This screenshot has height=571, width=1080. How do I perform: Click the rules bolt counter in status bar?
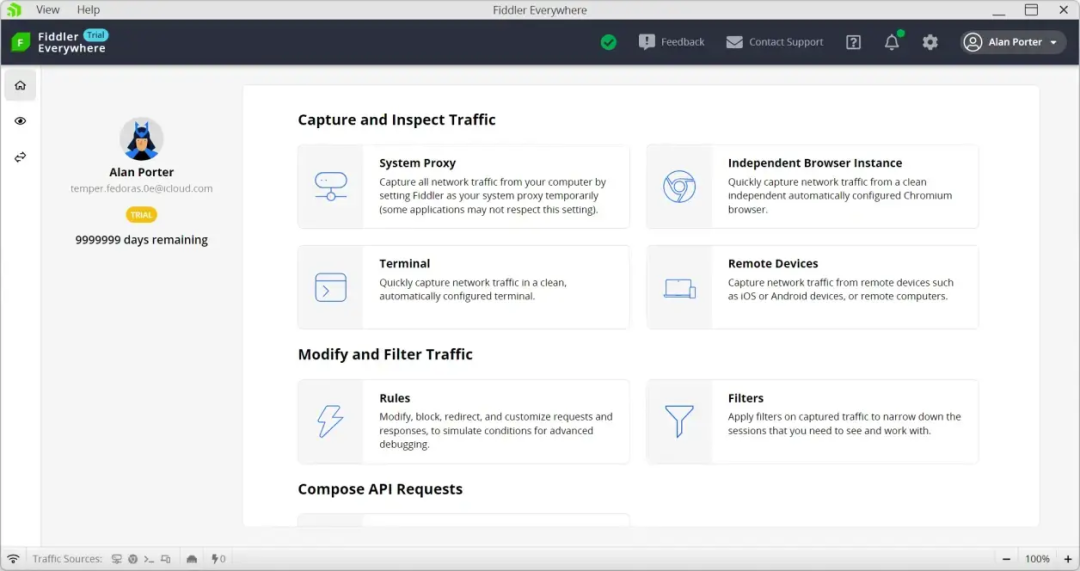[x=218, y=559]
